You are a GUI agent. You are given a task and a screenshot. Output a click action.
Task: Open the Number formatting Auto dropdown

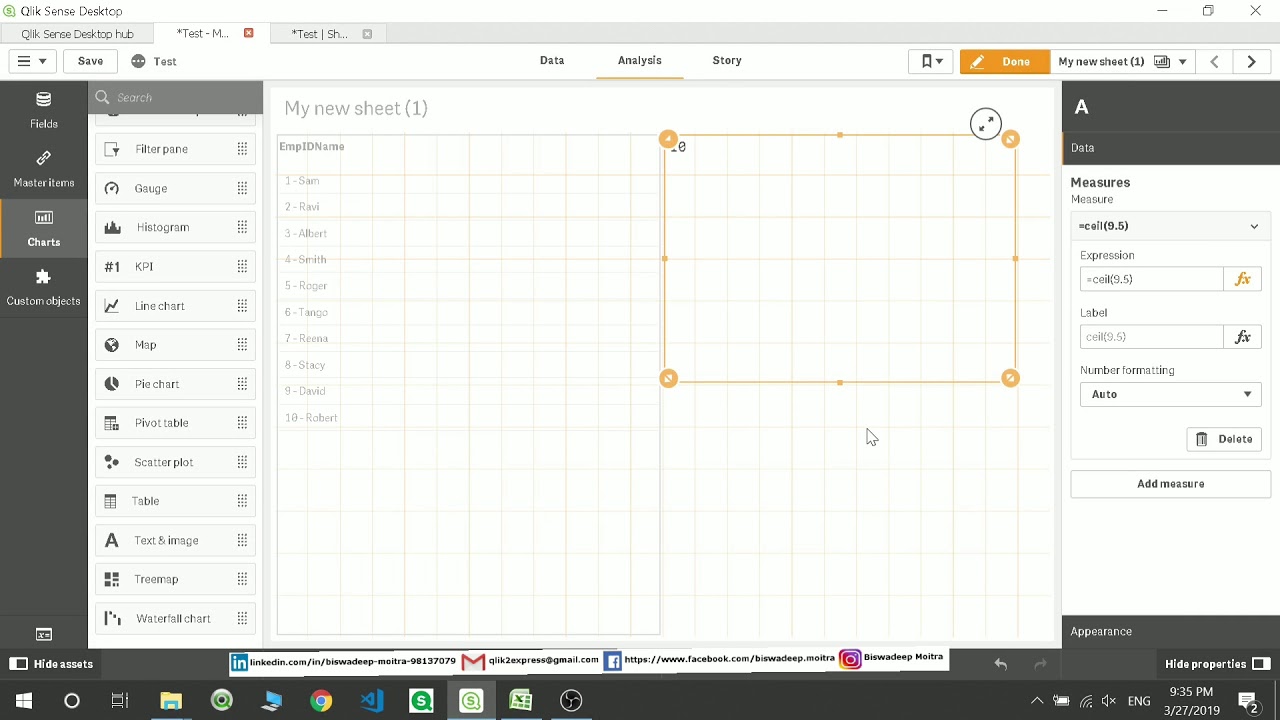tap(1170, 394)
